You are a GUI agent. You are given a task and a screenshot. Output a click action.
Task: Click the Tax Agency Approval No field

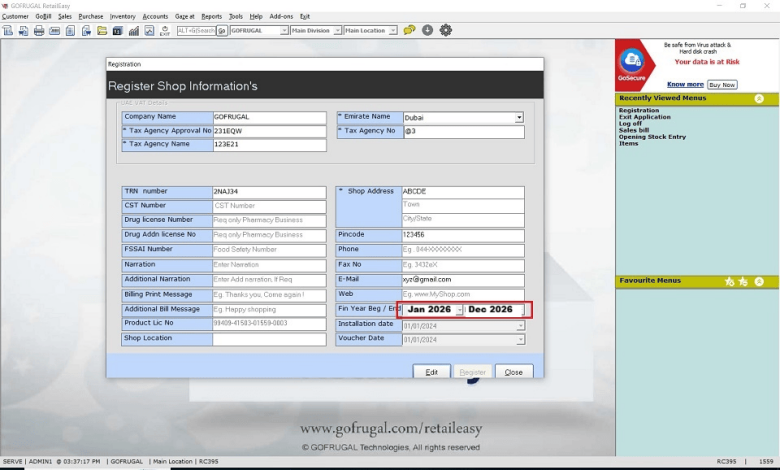pos(269,131)
